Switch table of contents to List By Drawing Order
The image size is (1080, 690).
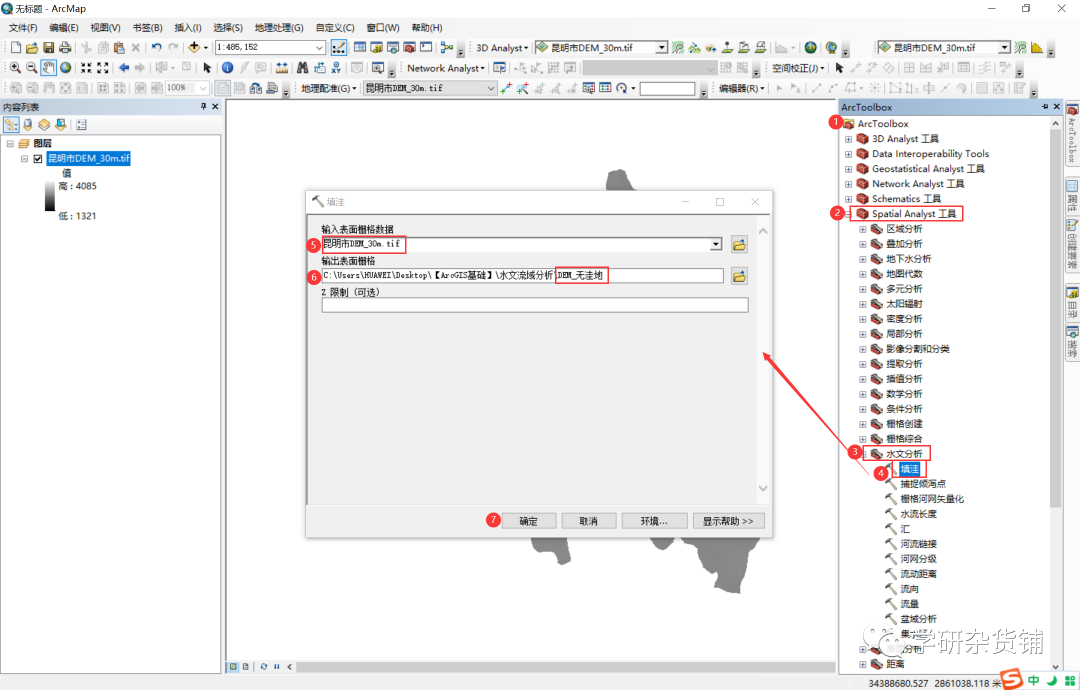pos(11,125)
